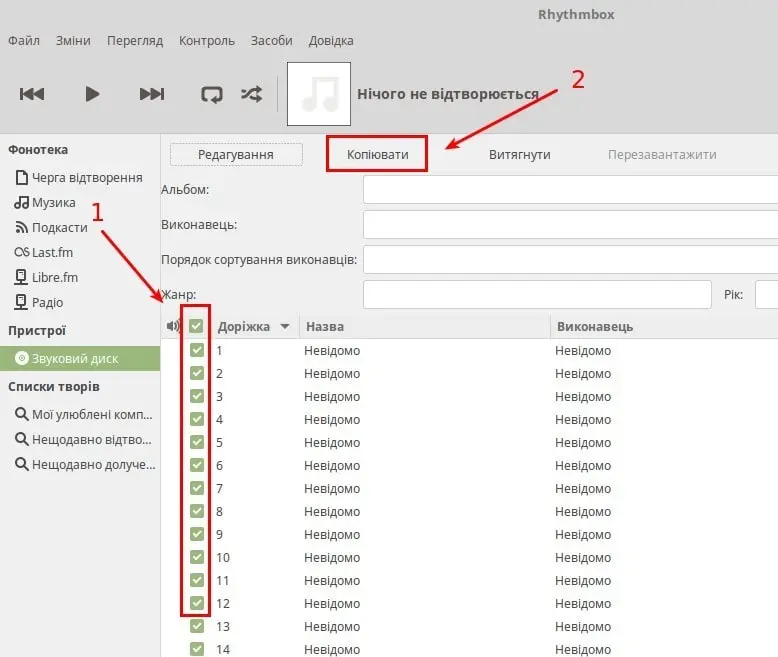The image size is (778, 657).
Task: Uncheck track 3 checkbox
Action: [x=197, y=396]
